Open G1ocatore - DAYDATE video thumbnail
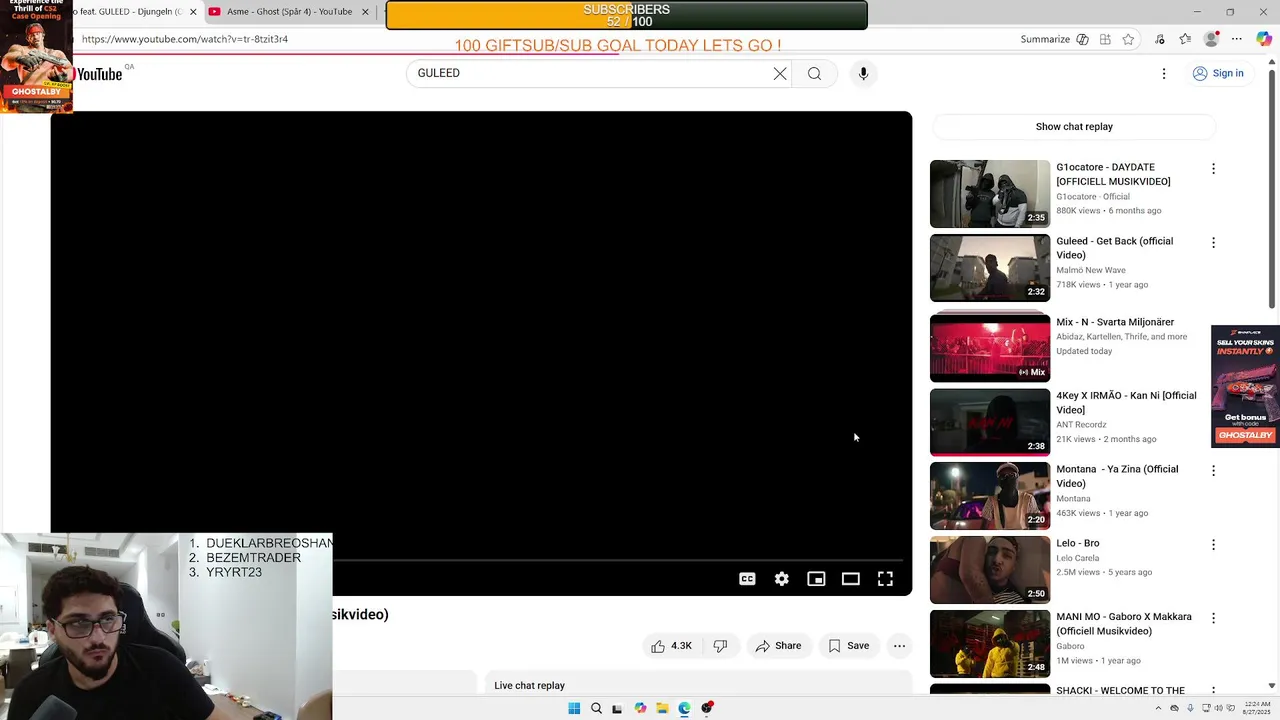 click(990, 194)
